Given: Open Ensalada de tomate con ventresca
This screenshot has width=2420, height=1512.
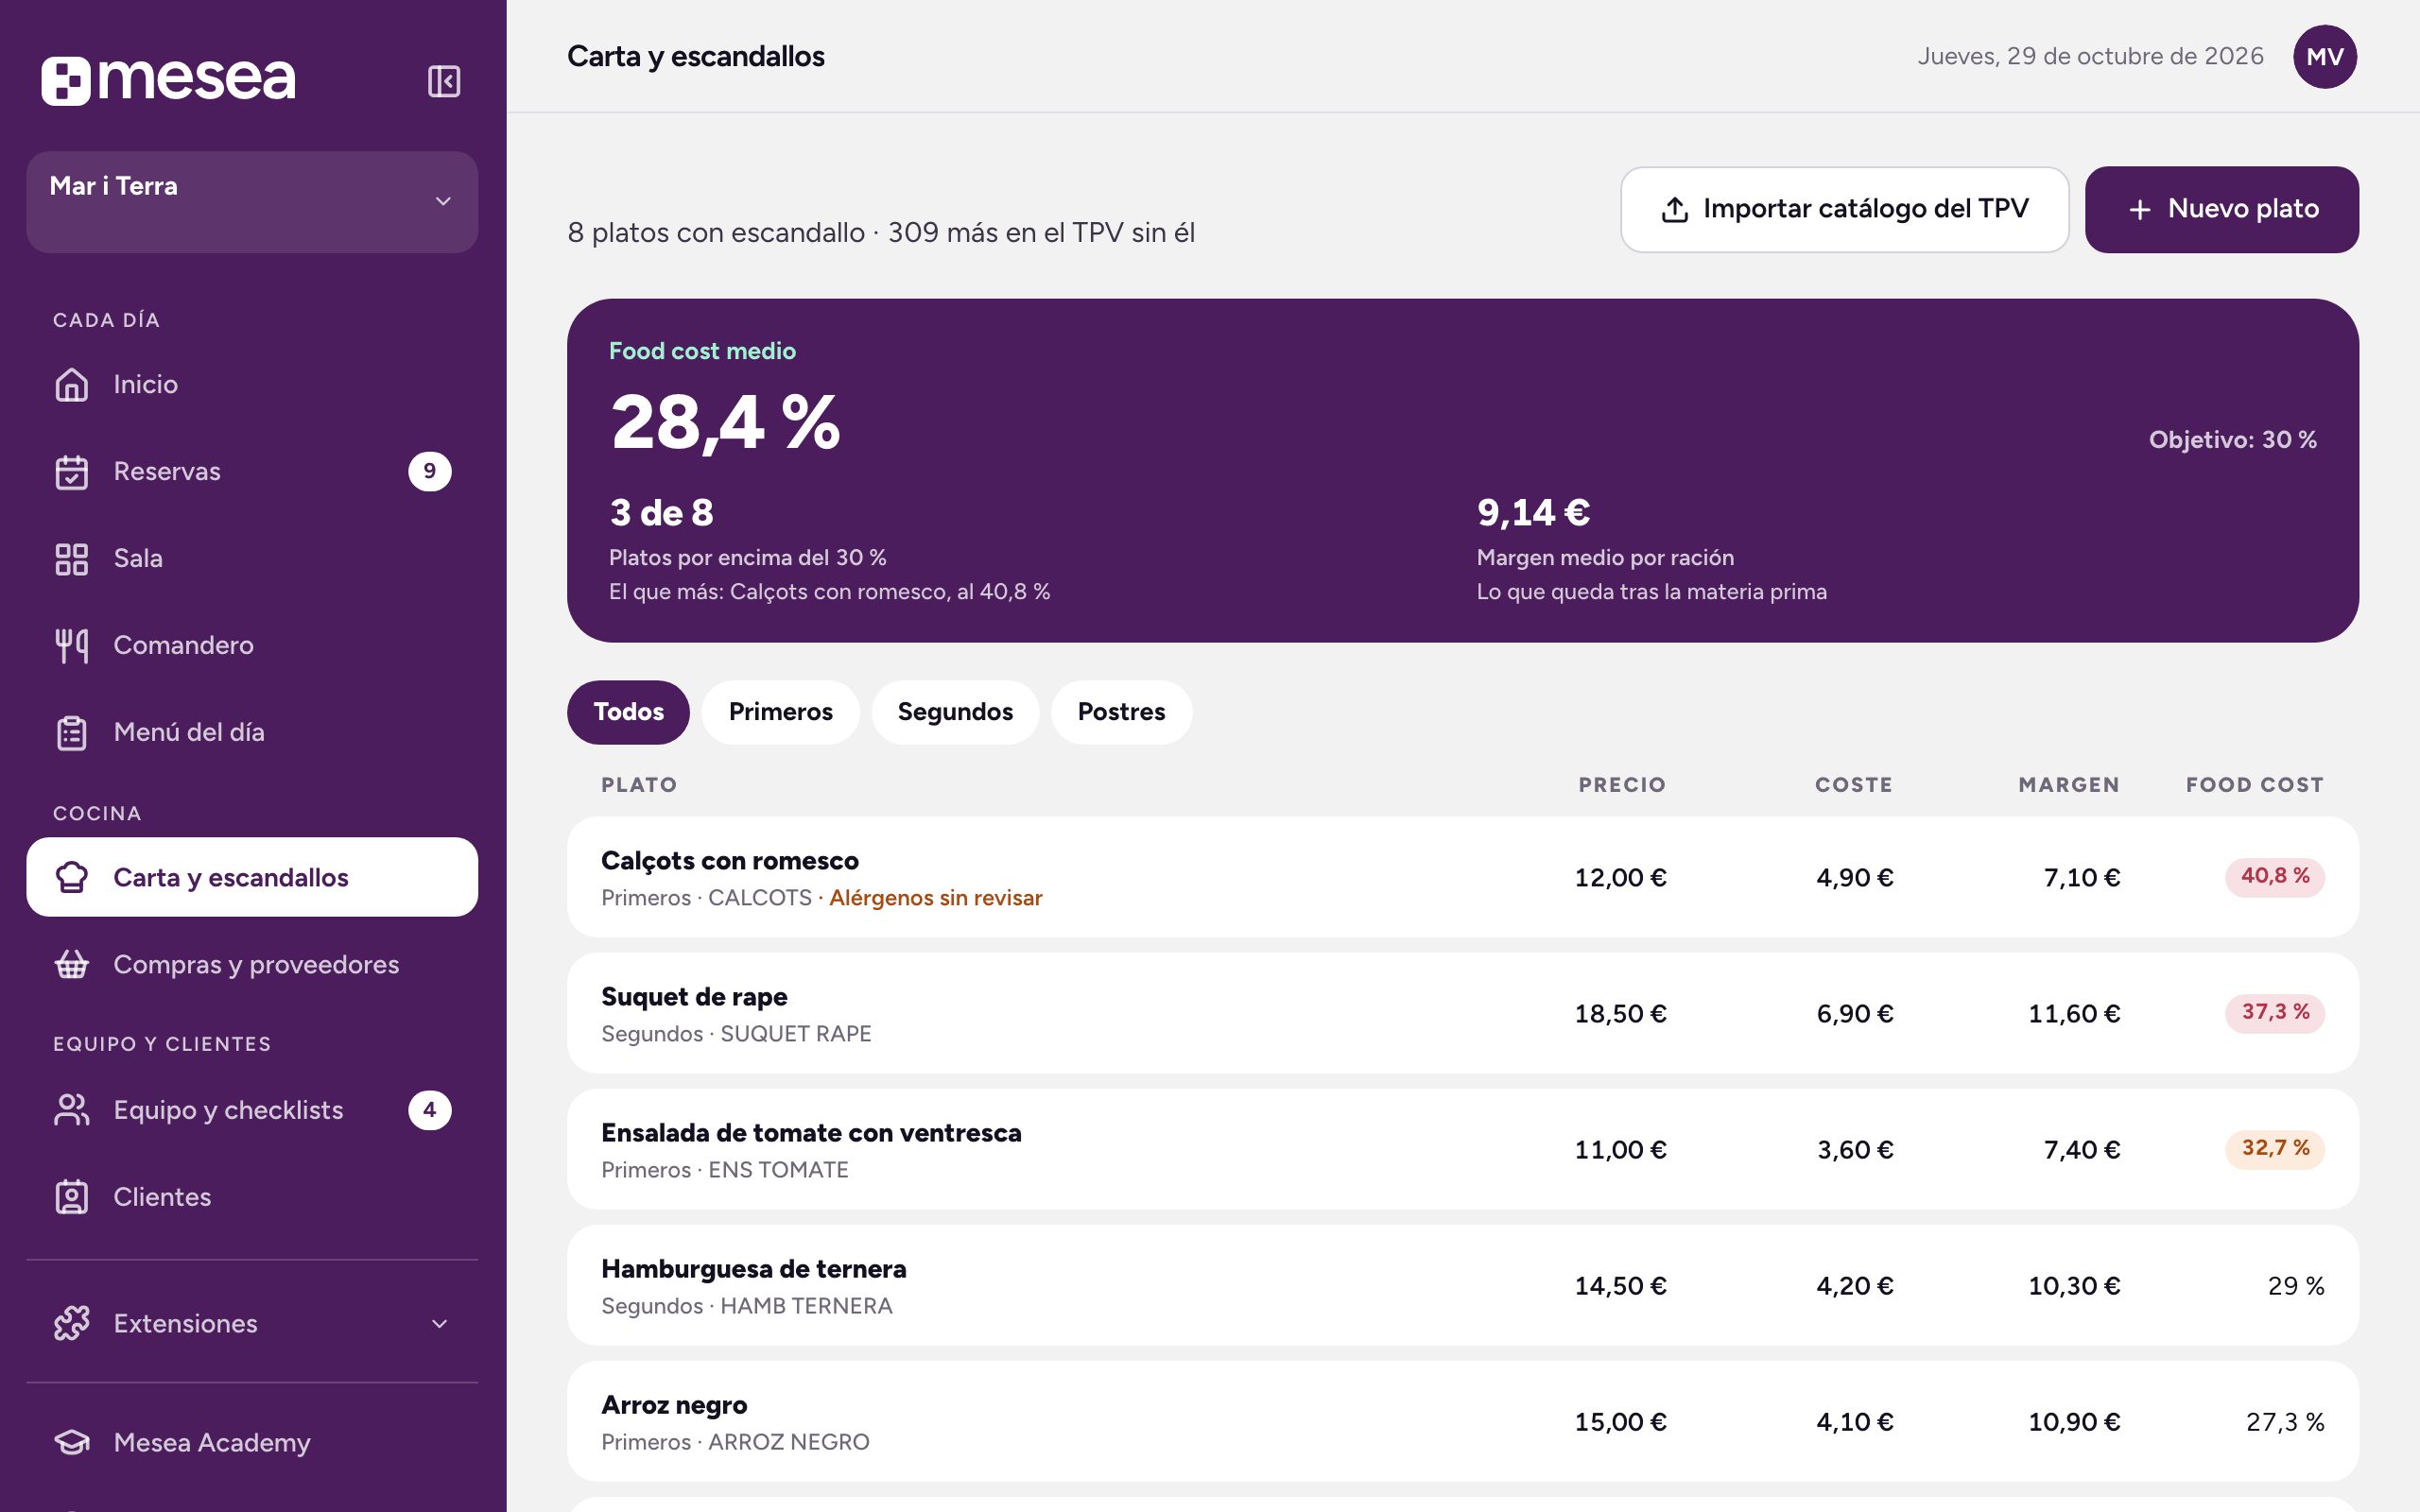Looking at the screenshot, I should click(1462, 1149).
